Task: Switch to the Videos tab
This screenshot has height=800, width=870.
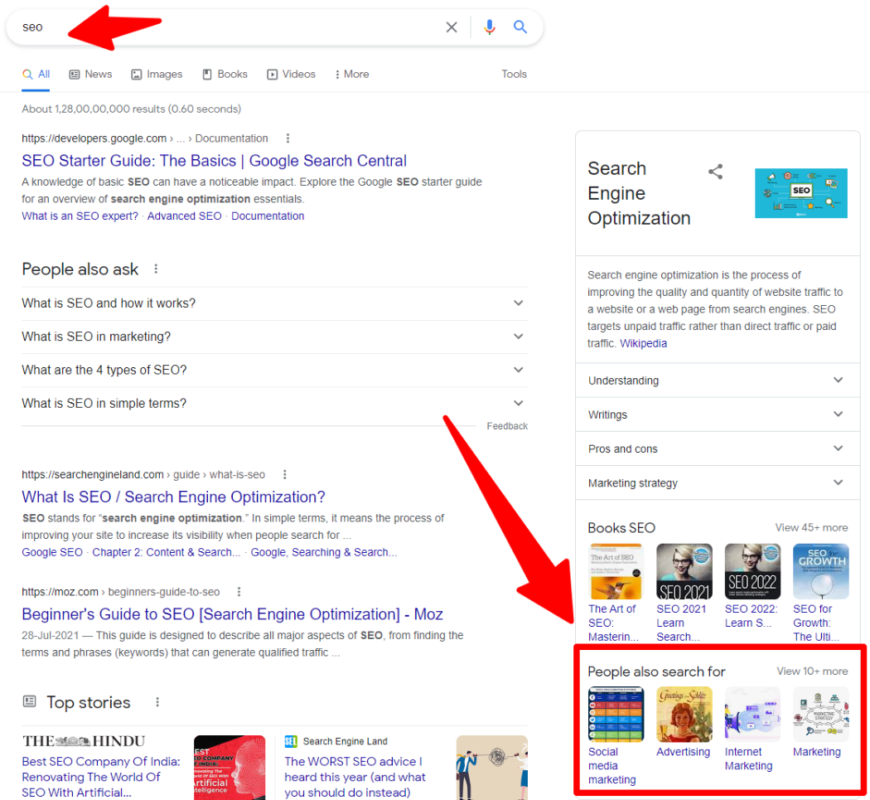Action: 291,74
